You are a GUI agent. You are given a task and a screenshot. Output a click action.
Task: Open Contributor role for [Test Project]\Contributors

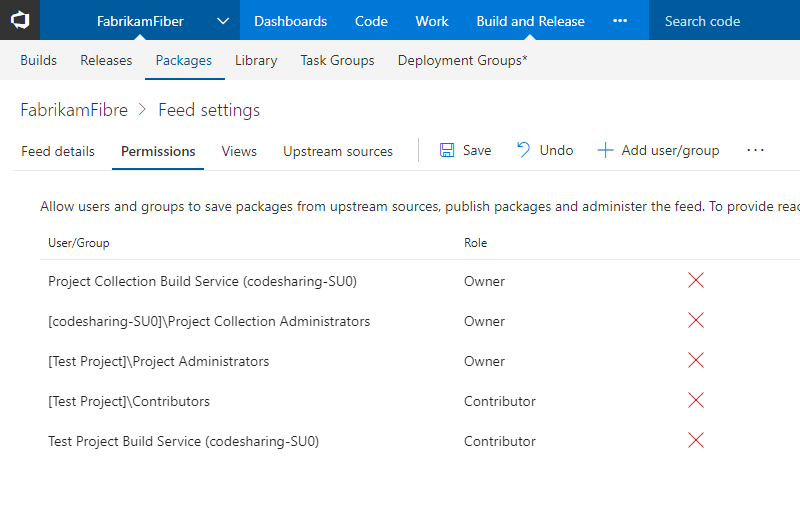click(x=499, y=401)
